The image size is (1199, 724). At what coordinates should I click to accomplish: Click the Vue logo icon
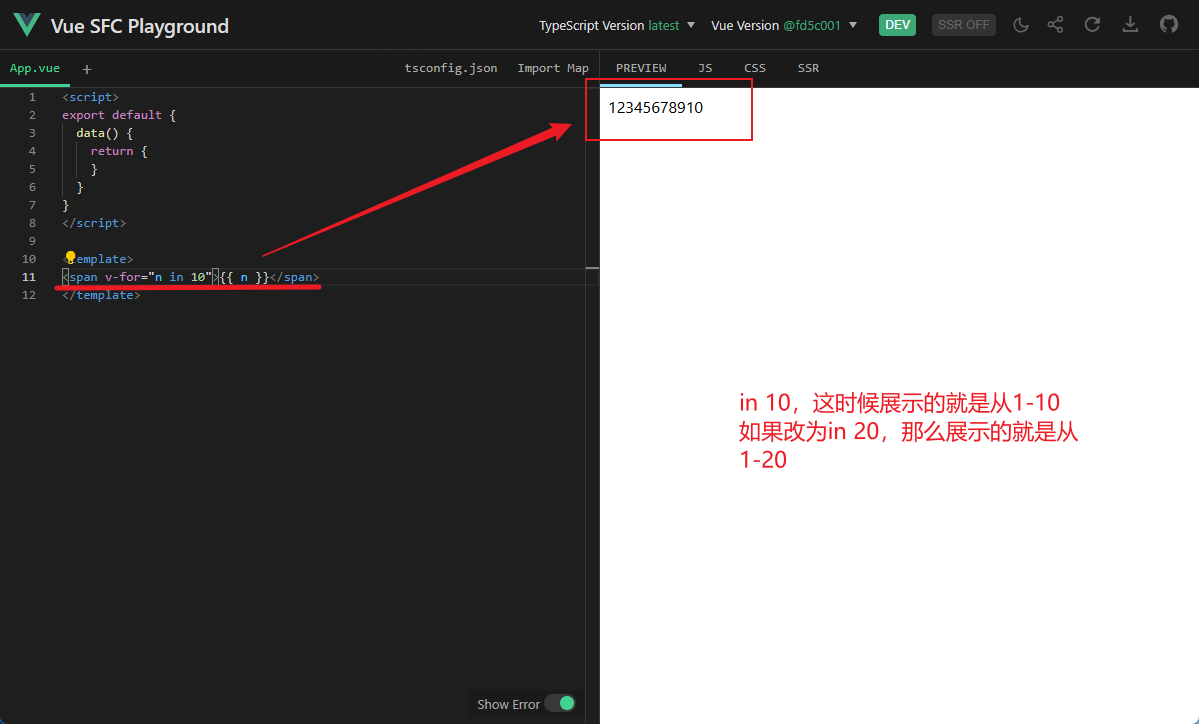(x=27, y=24)
